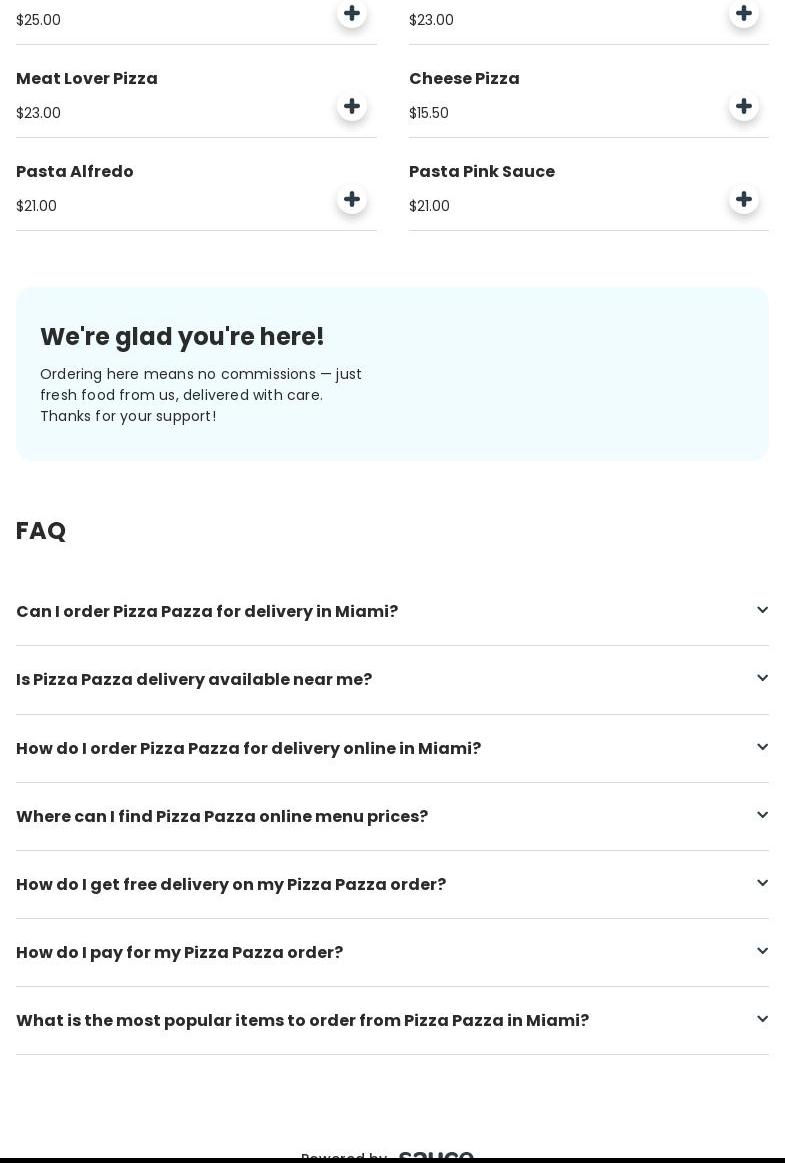The height and width of the screenshot is (1163, 785).
Task: Click the Sauce logo in footer
Action: [x=436, y=1156]
